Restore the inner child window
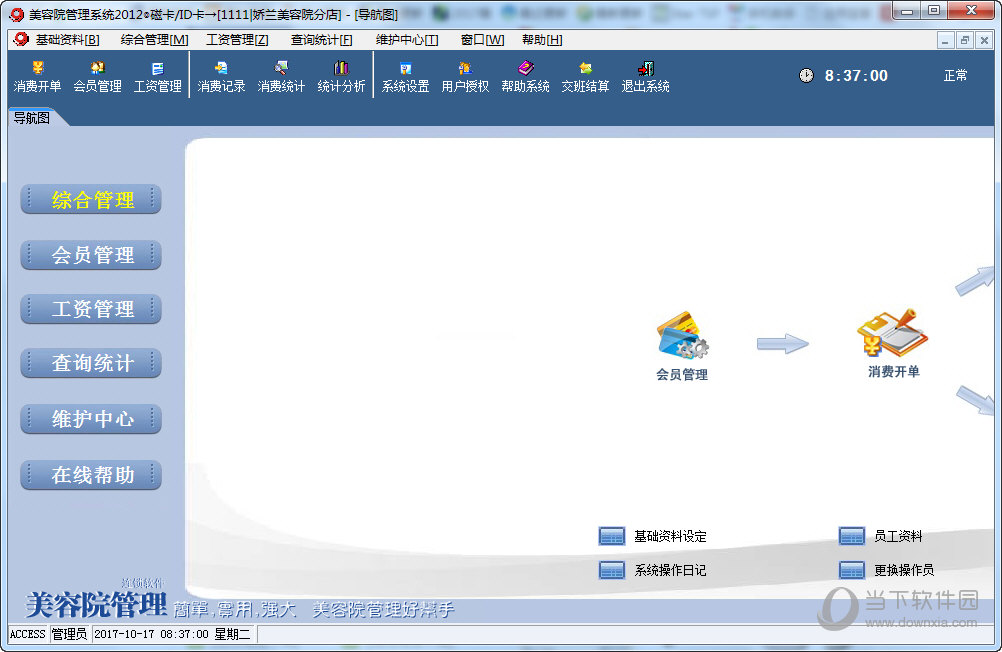Image resolution: width=1002 pixels, height=652 pixels. tap(965, 41)
